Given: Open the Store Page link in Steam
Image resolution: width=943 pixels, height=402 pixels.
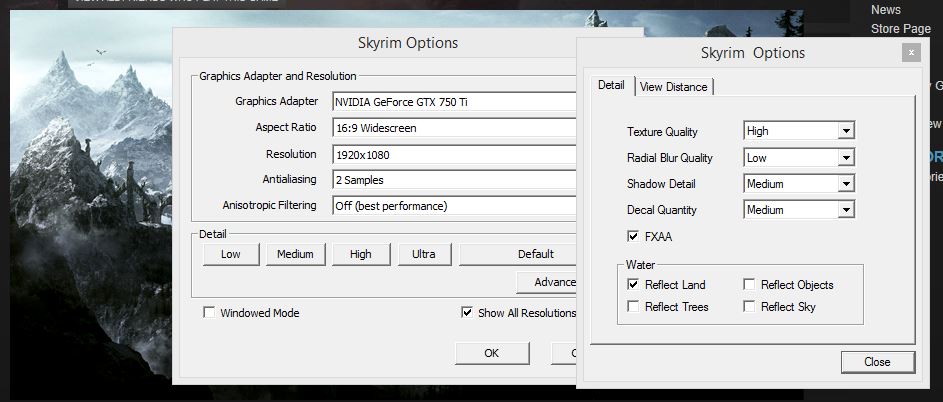Looking at the screenshot, I should [900, 28].
